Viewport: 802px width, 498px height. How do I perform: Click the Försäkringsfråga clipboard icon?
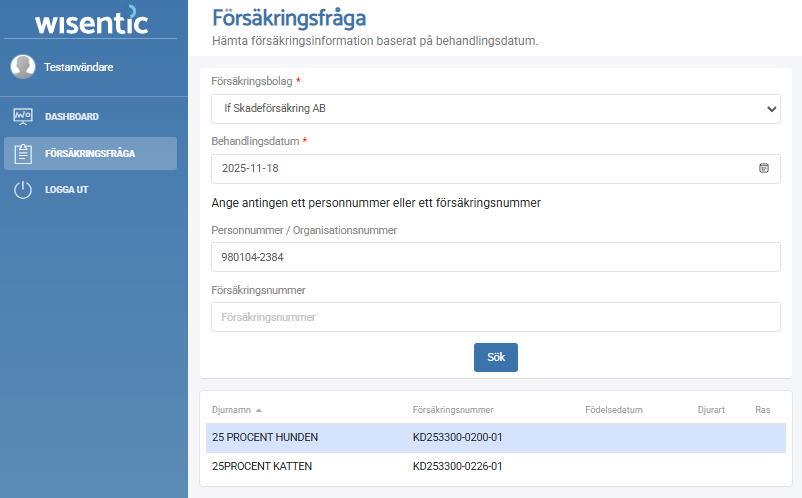tap(23, 153)
